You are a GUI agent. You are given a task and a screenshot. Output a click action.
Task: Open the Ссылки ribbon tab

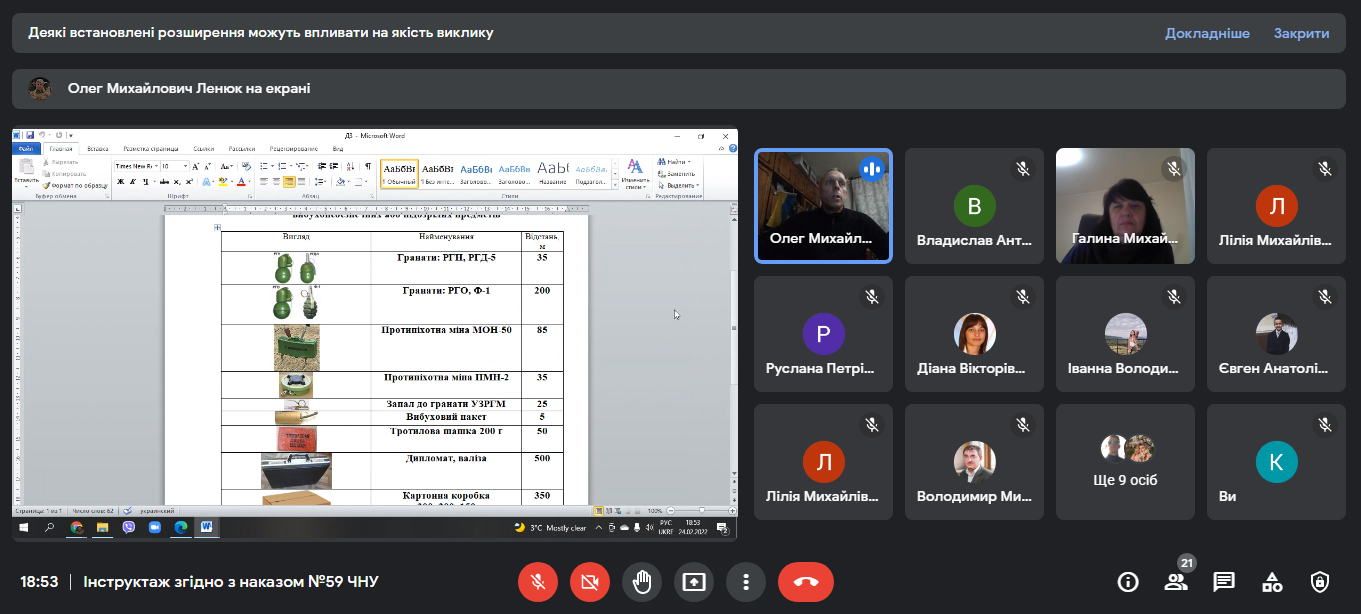[204, 148]
